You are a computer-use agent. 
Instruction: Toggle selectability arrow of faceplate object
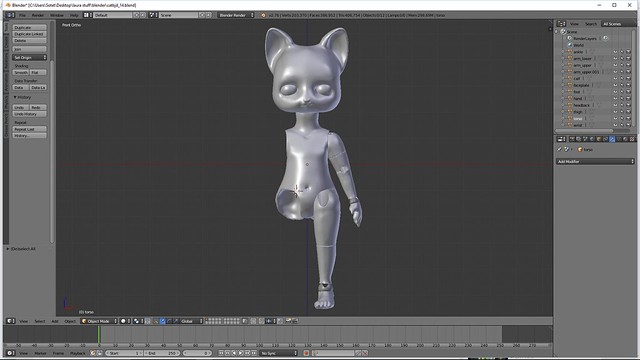click(x=622, y=85)
